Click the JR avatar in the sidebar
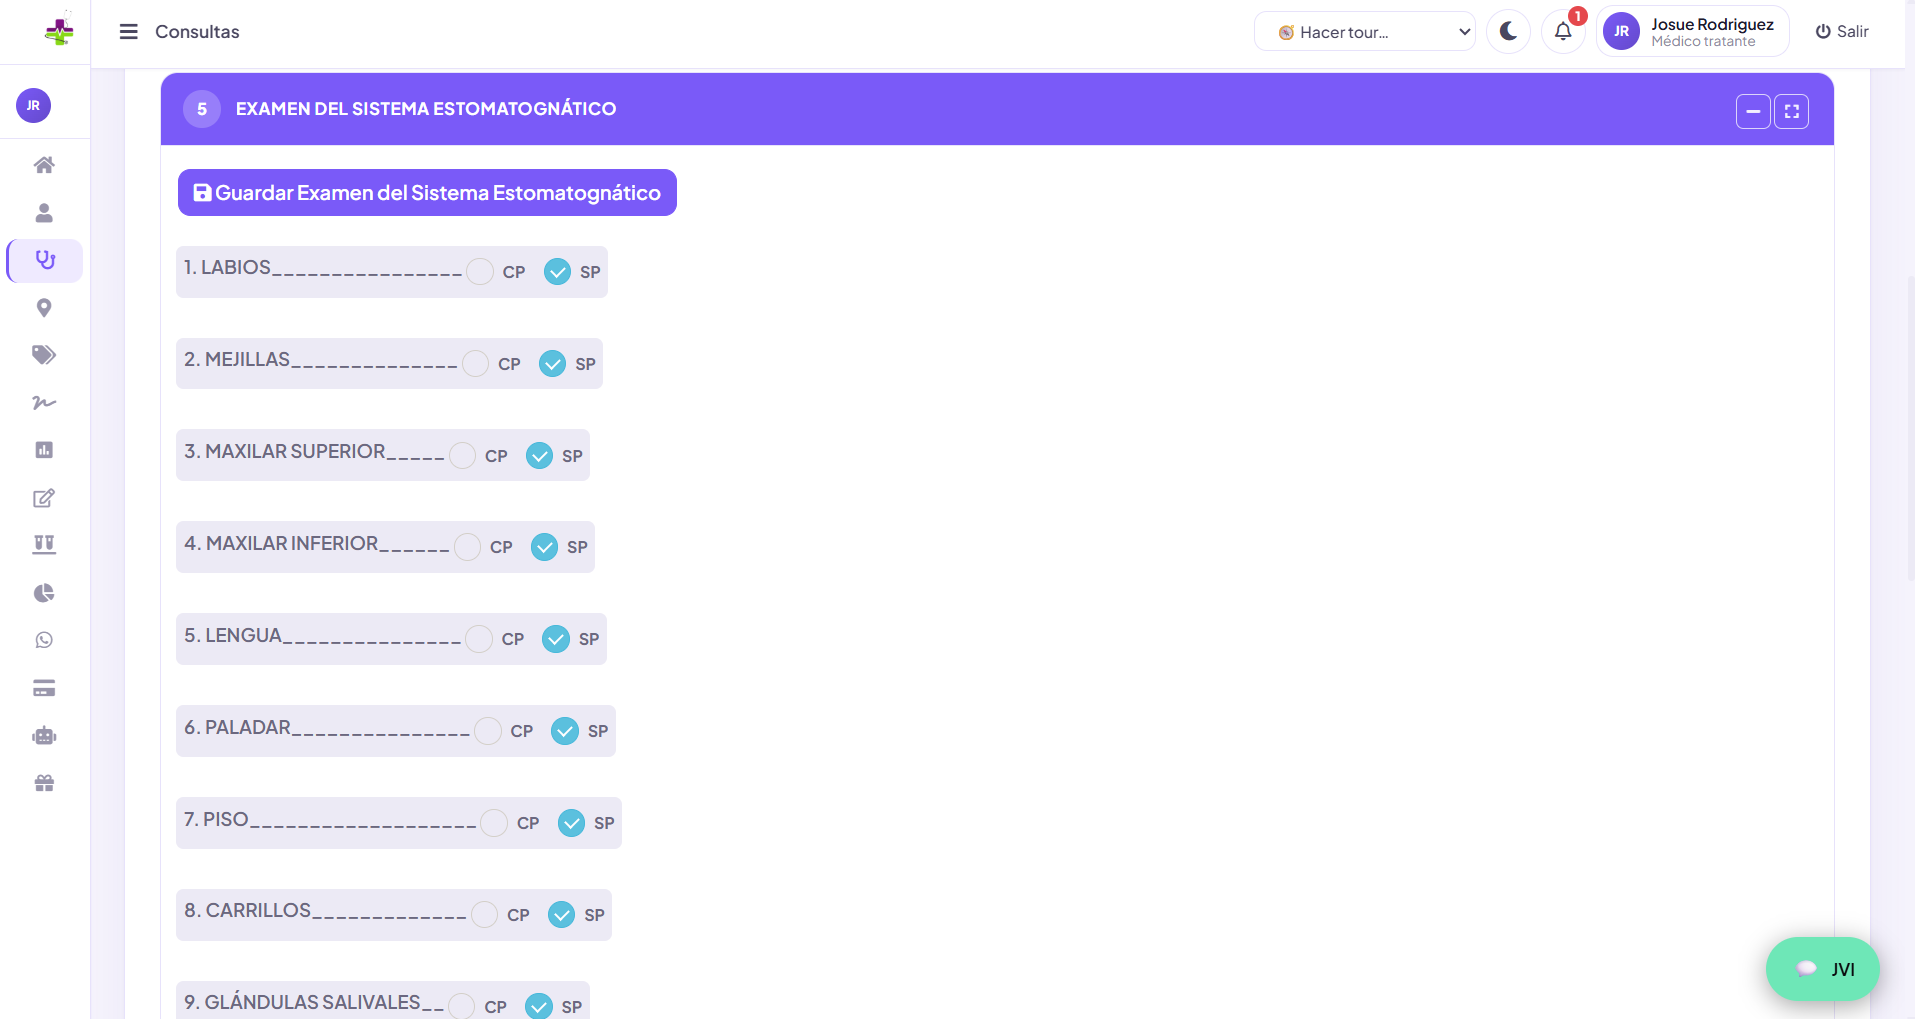The image size is (1915, 1019). tap(33, 105)
